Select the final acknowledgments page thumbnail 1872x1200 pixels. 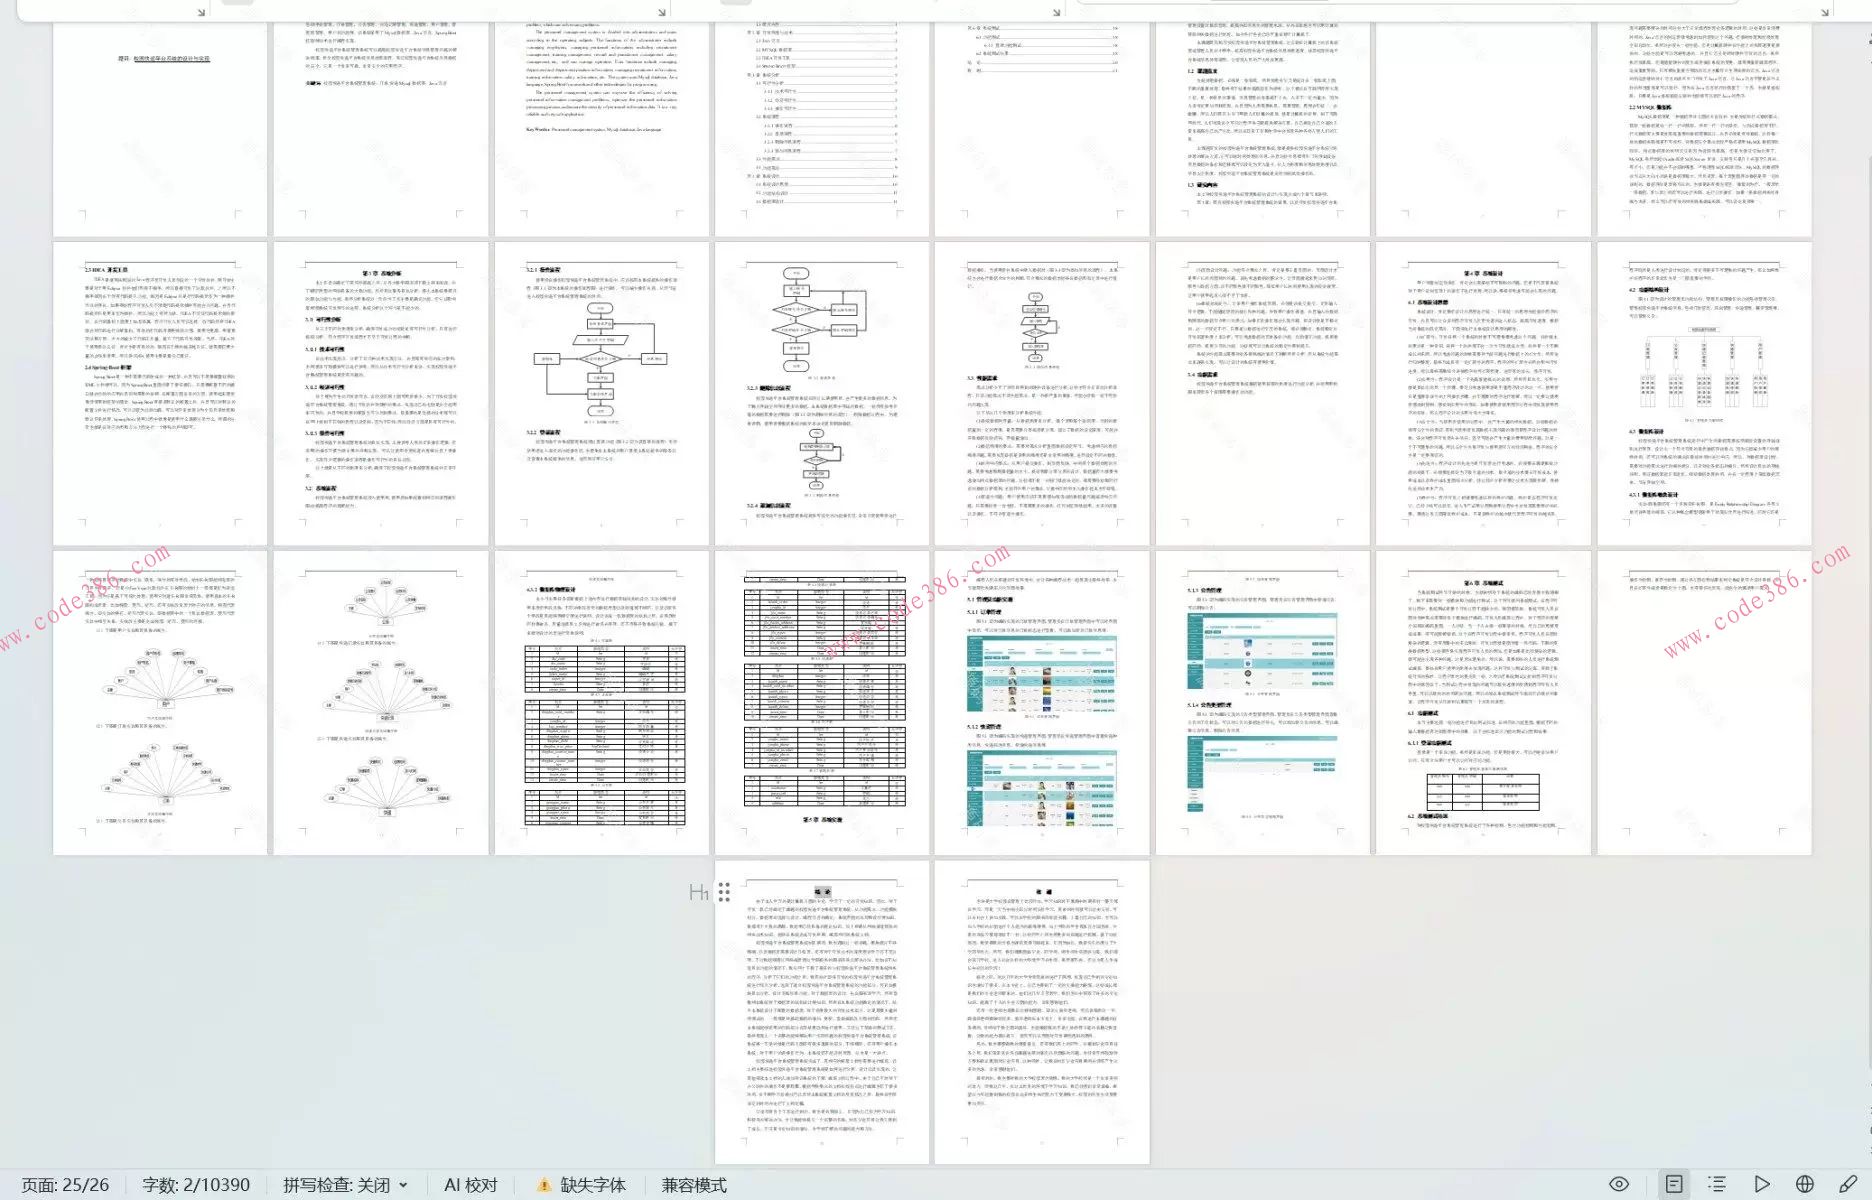tap(1042, 1012)
